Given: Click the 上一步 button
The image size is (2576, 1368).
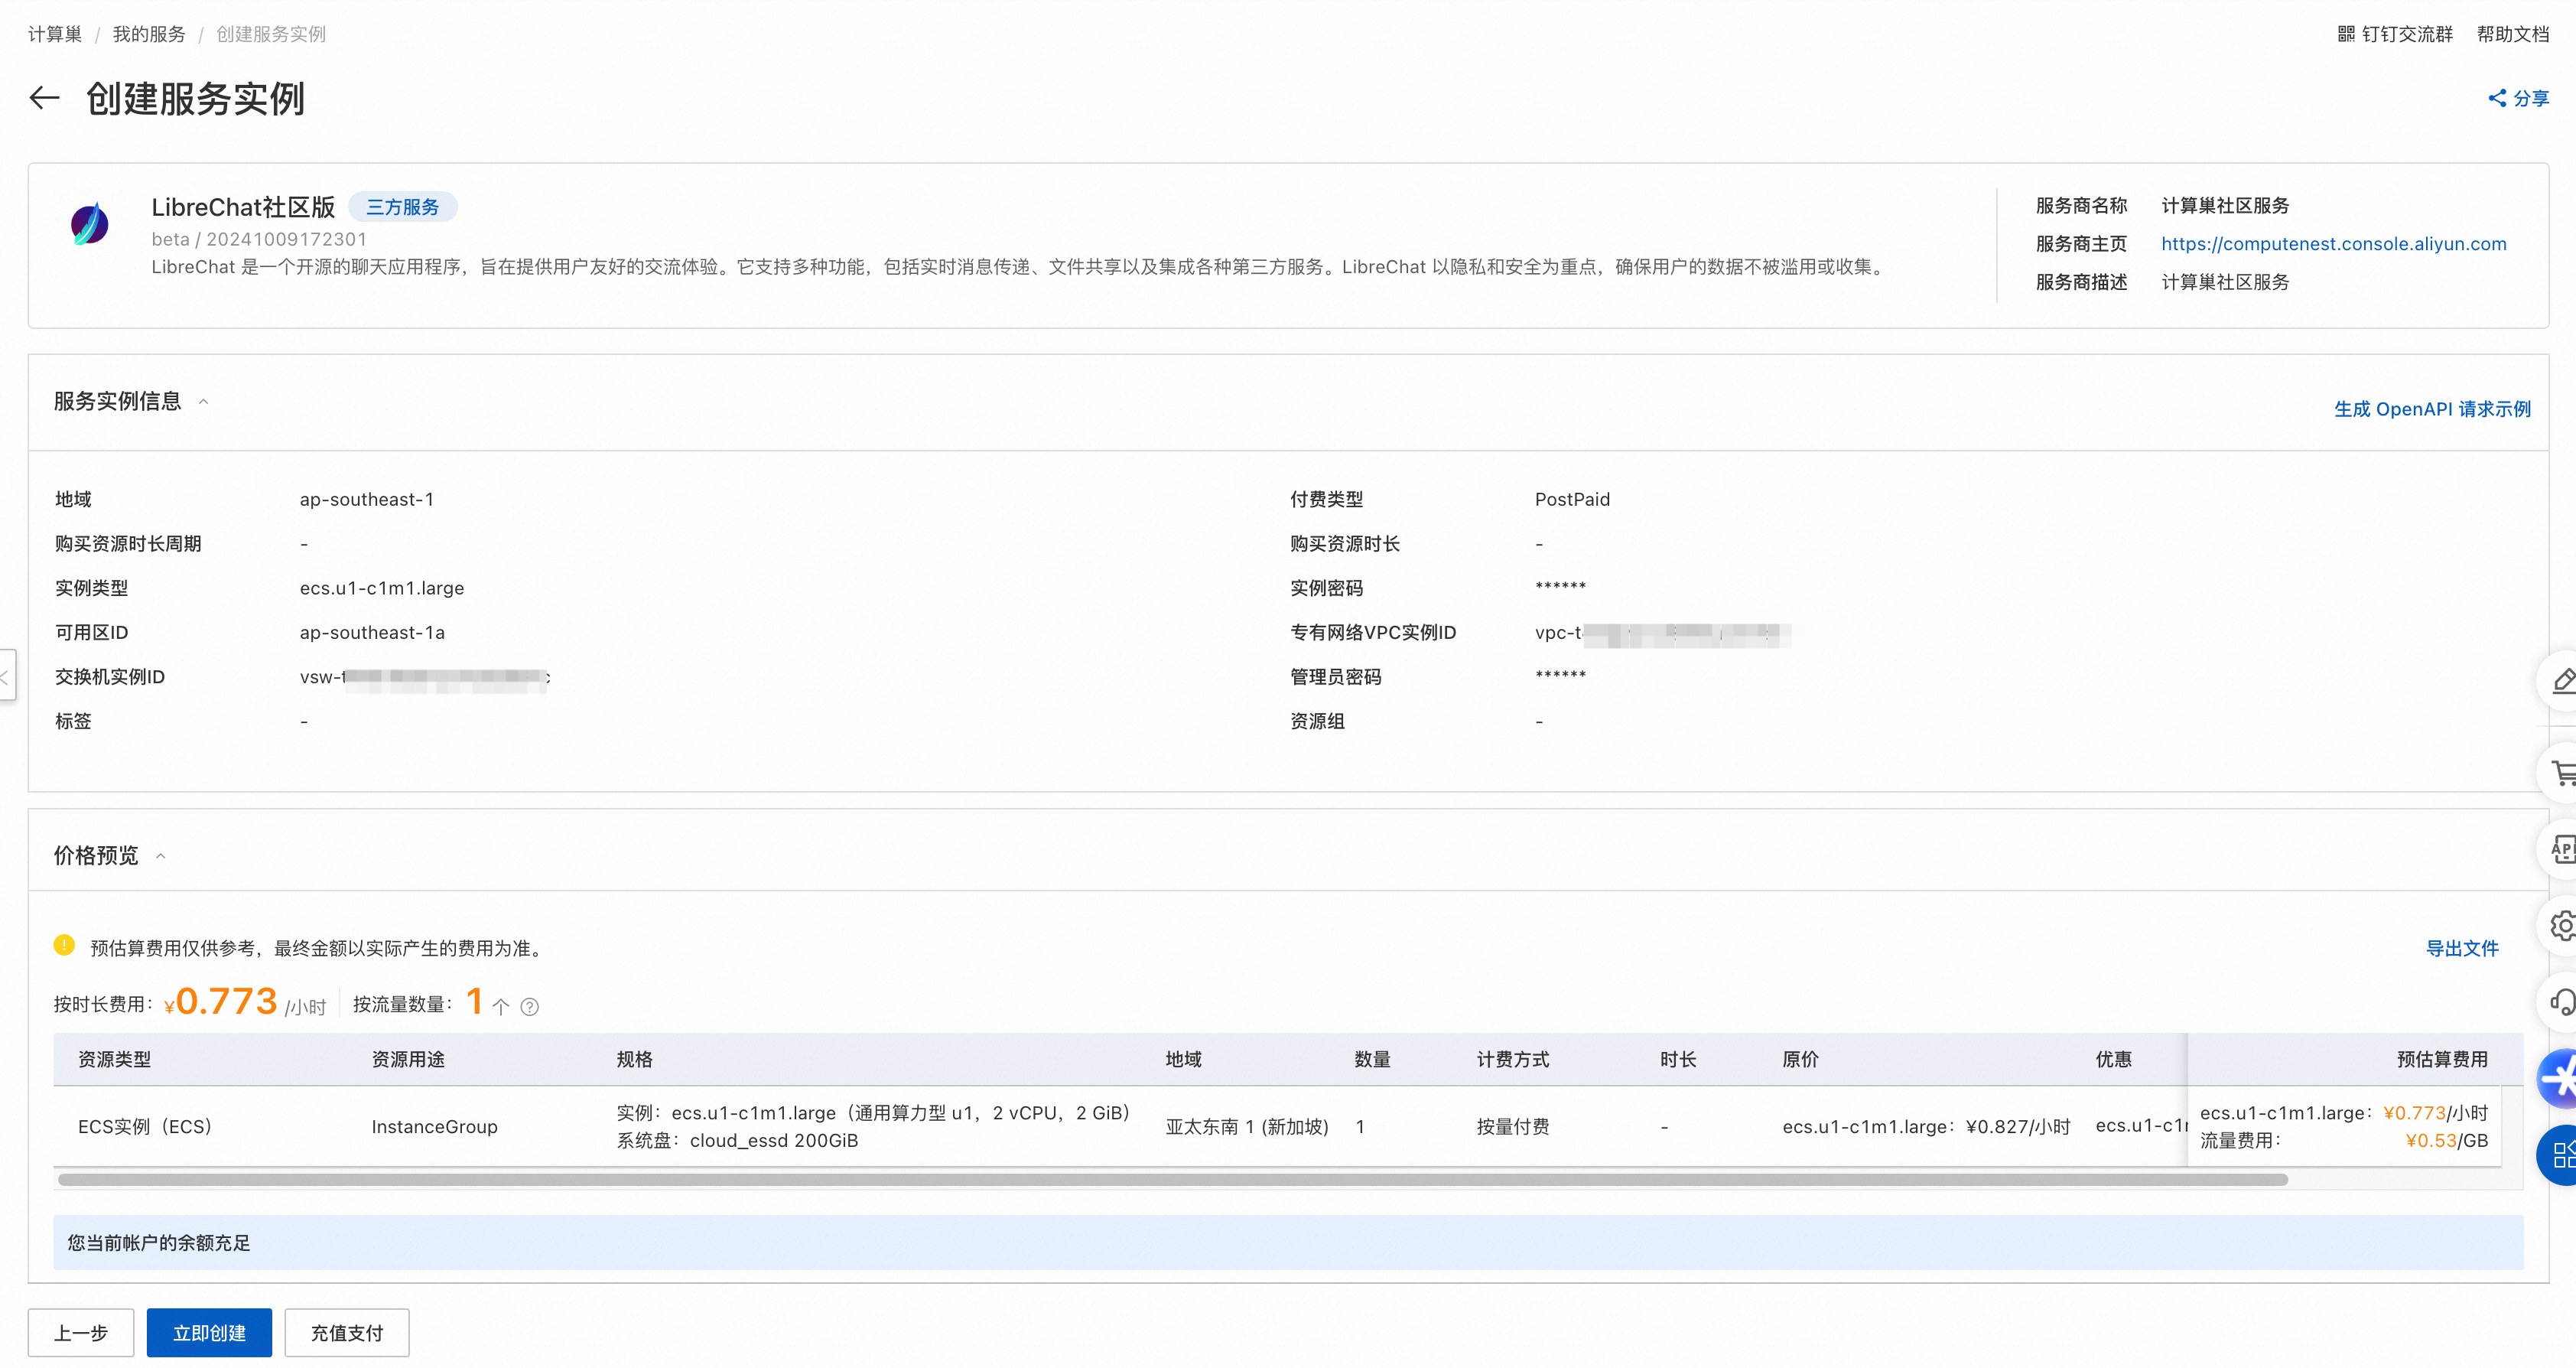Looking at the screenshot, I should pos(81,1332).
